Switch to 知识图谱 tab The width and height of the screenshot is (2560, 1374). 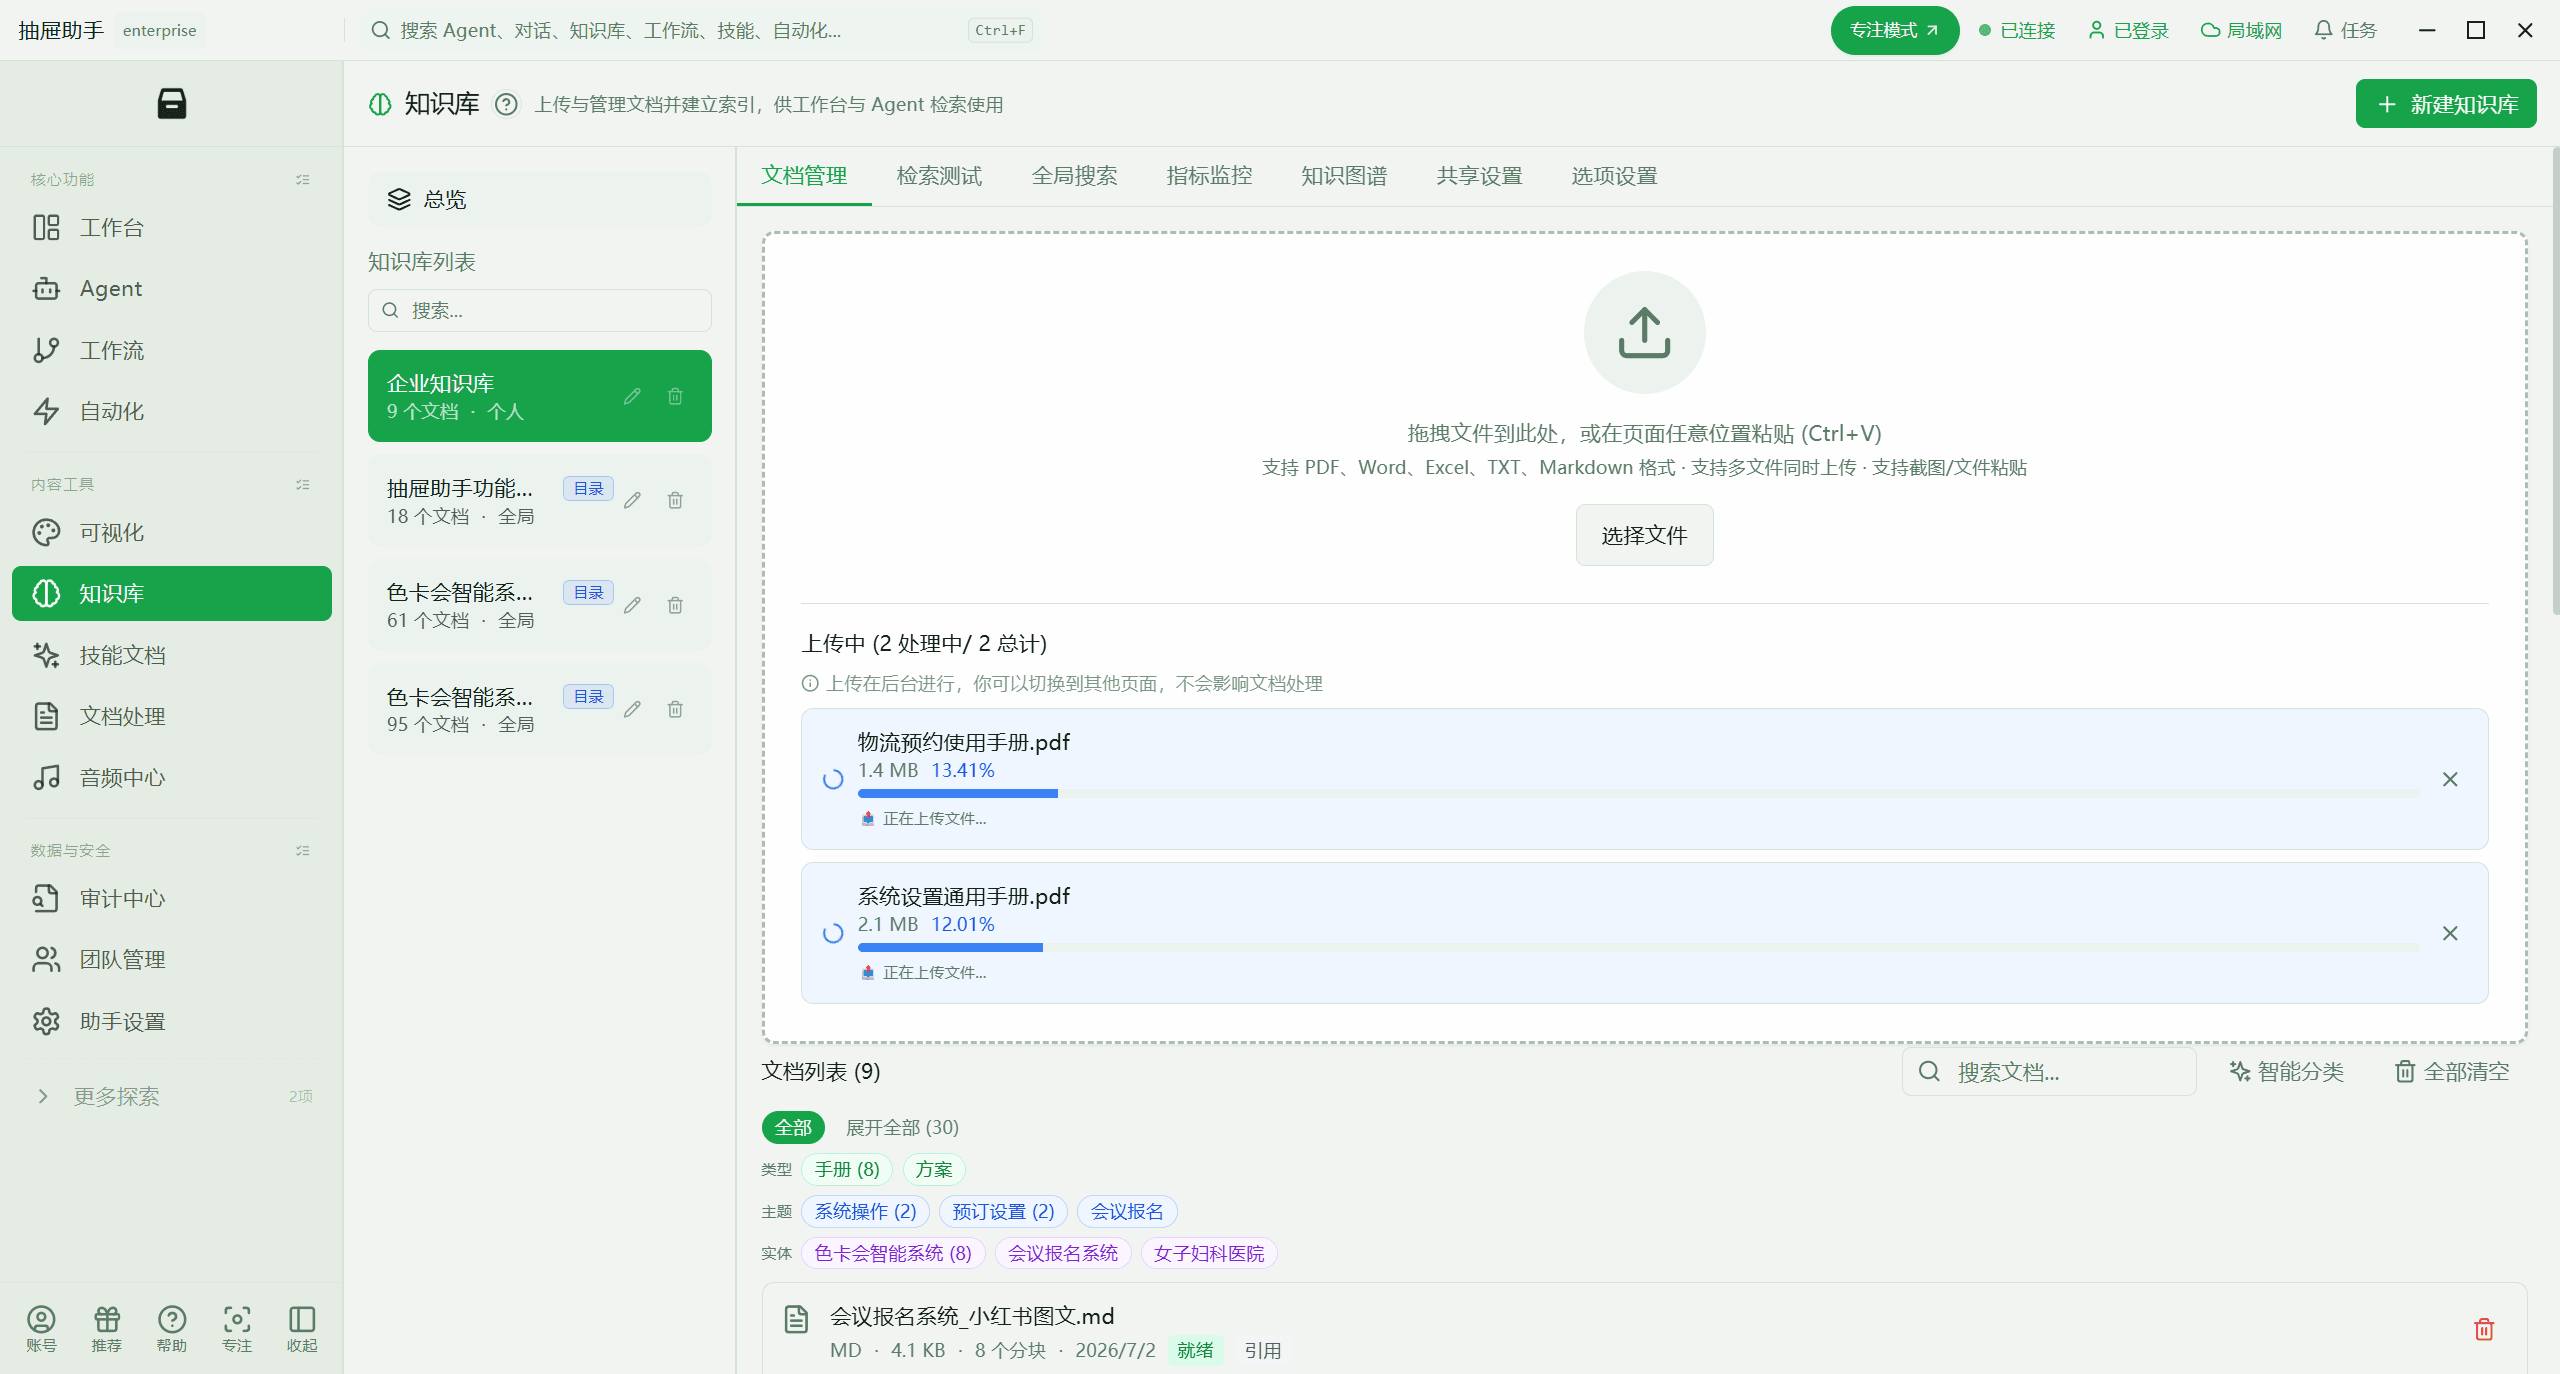(x=1344, y=176)
